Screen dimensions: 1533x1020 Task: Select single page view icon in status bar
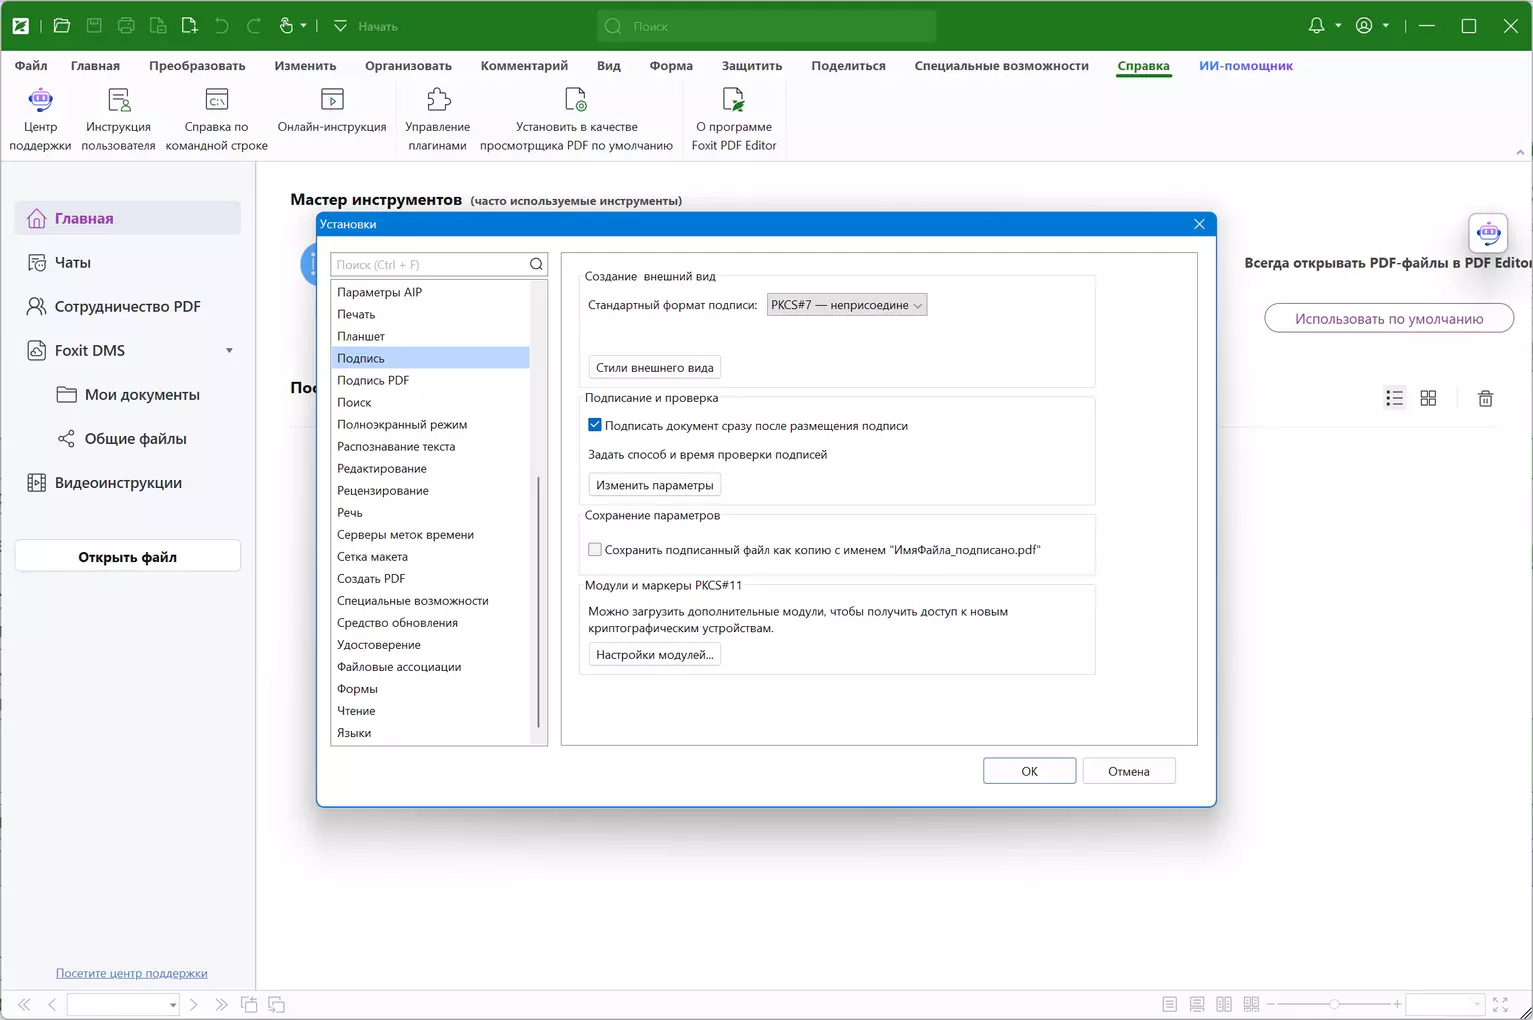[x=1169, y=1004]
